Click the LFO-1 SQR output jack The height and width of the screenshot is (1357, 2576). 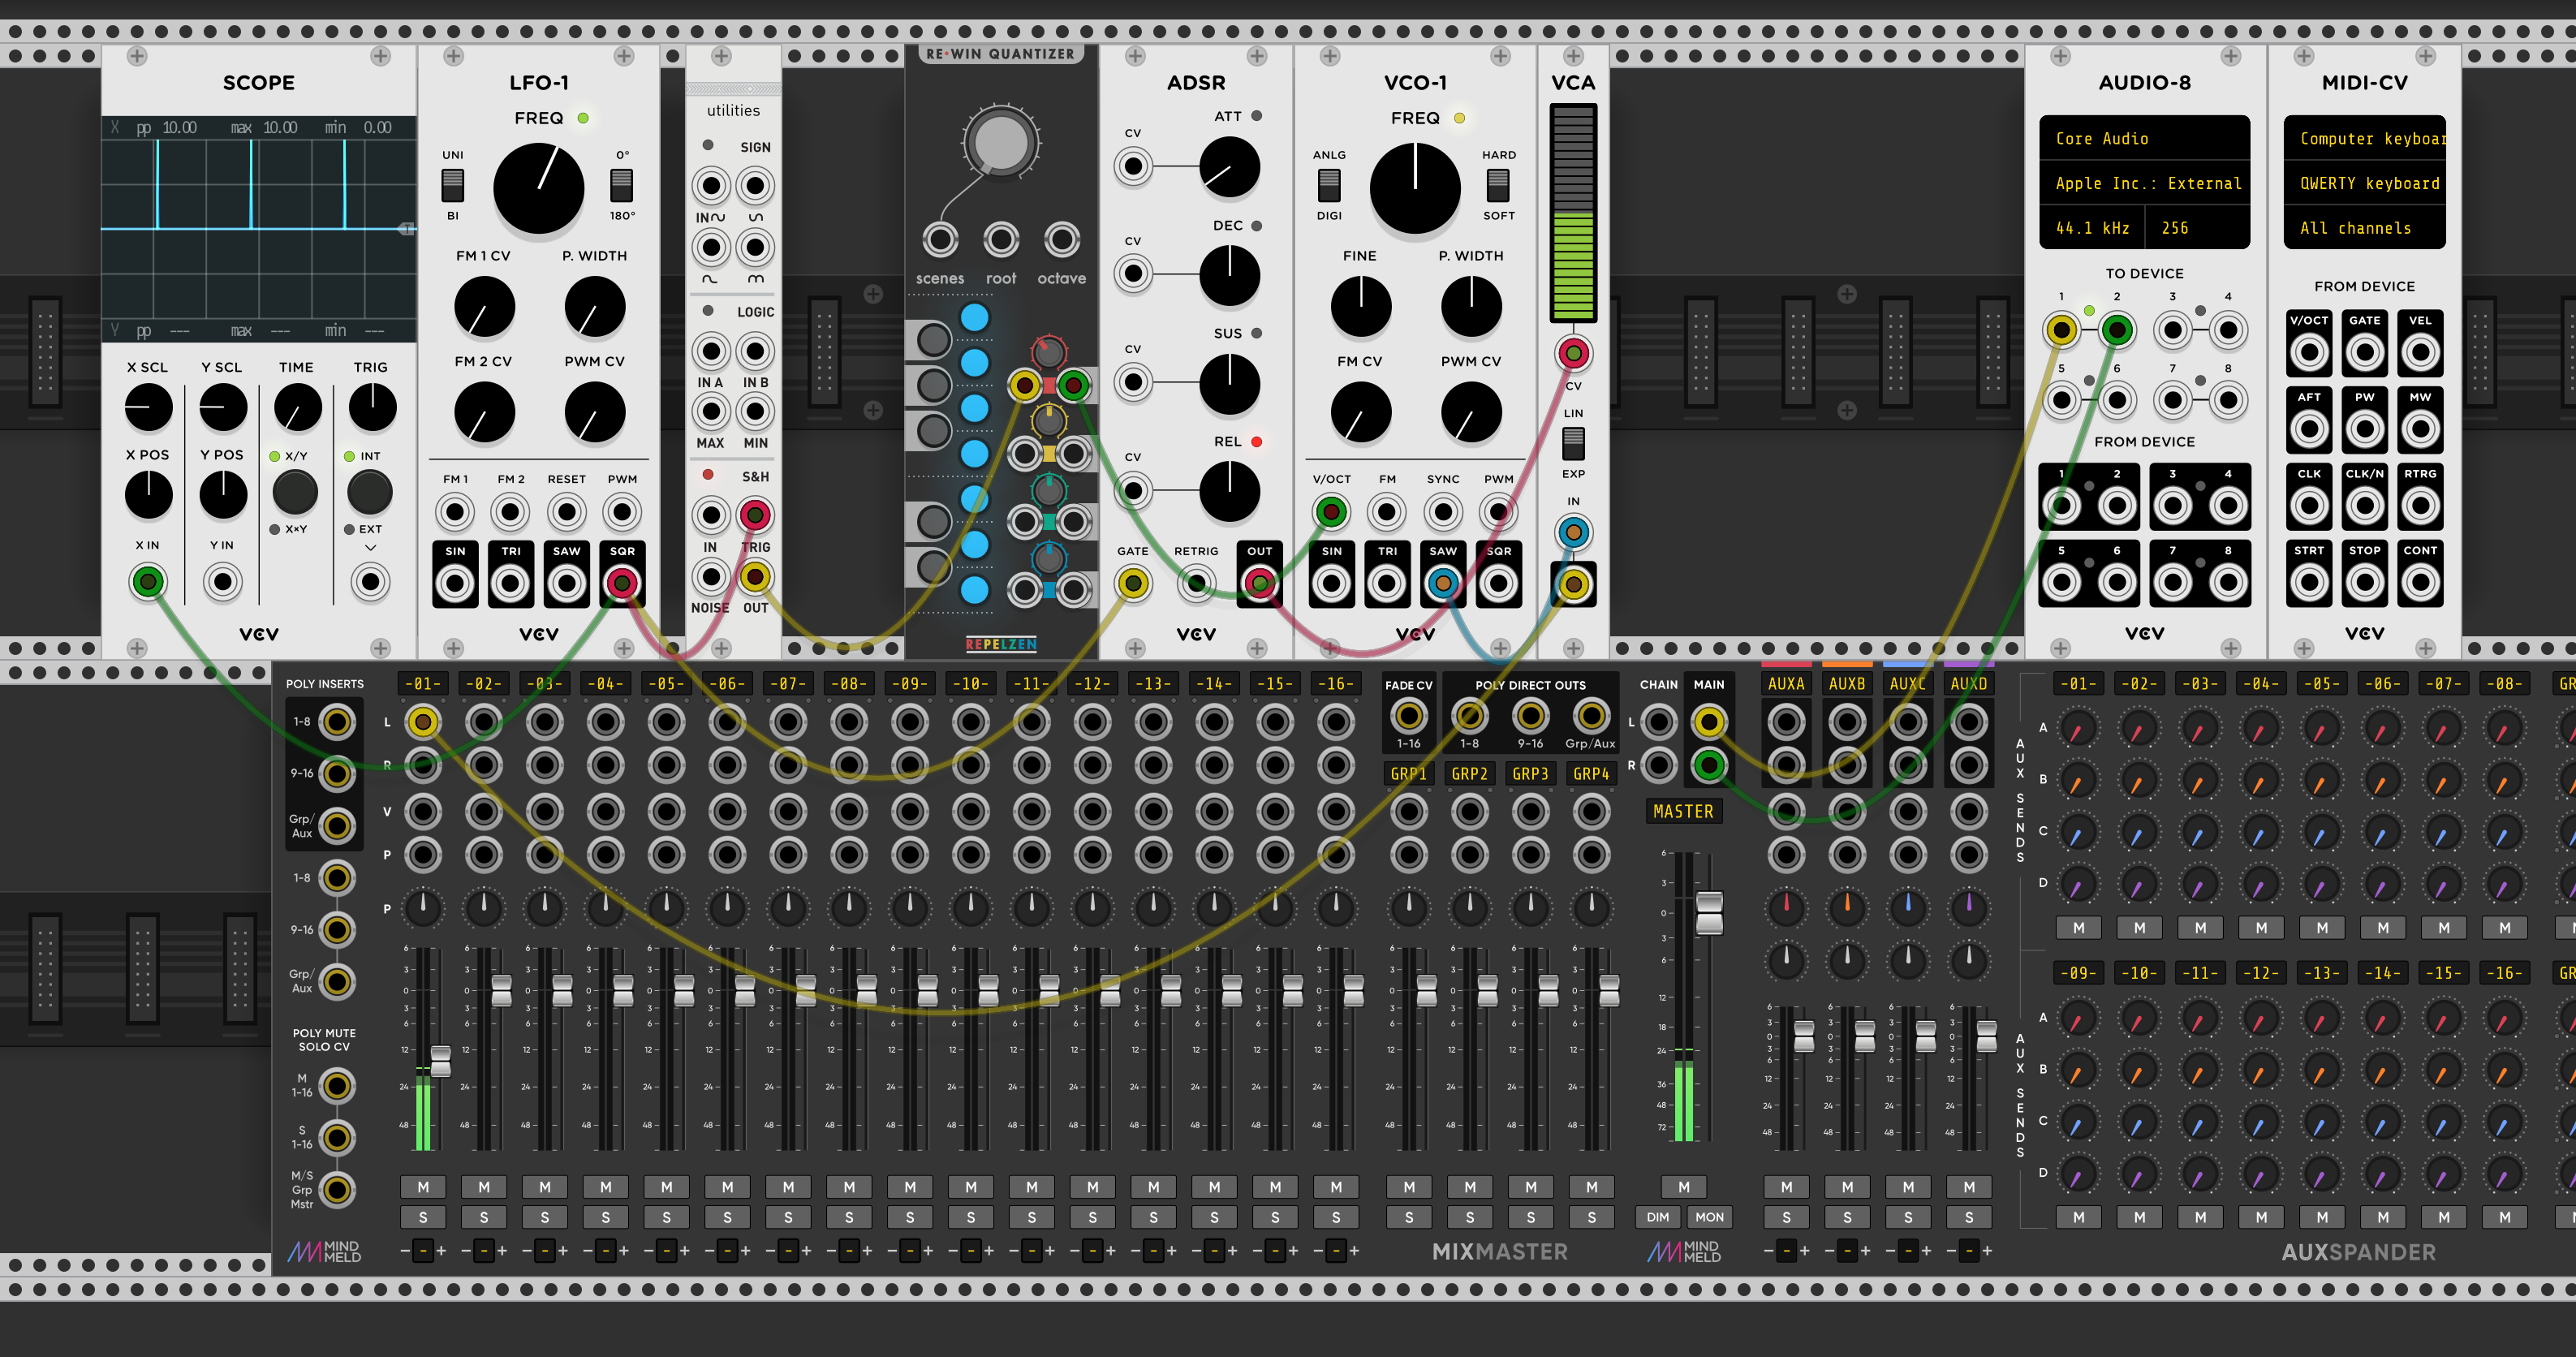point(622,583)
